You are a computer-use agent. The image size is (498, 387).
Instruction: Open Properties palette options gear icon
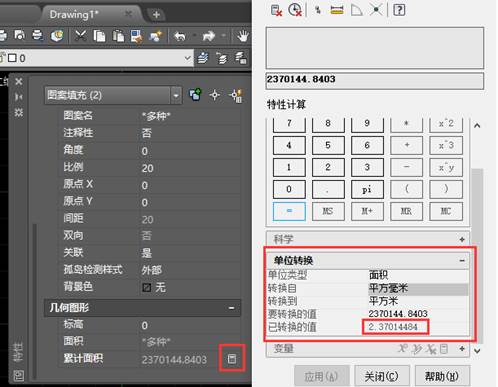[19, 112]
